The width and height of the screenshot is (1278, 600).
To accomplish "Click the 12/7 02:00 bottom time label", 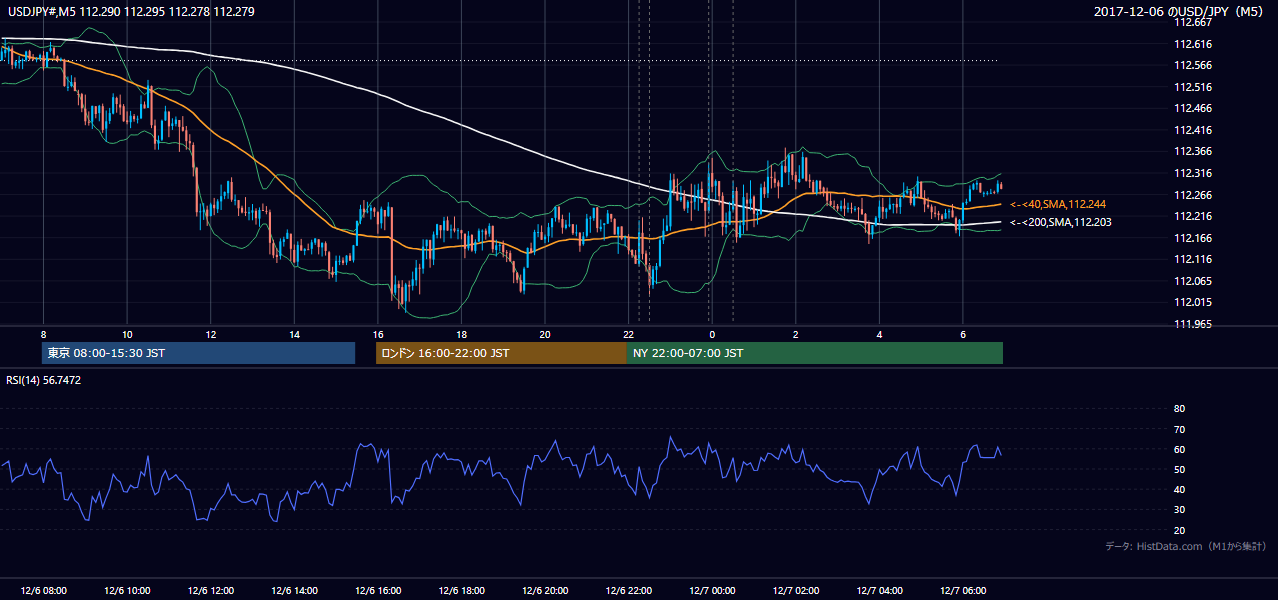I will click(795, 590).
